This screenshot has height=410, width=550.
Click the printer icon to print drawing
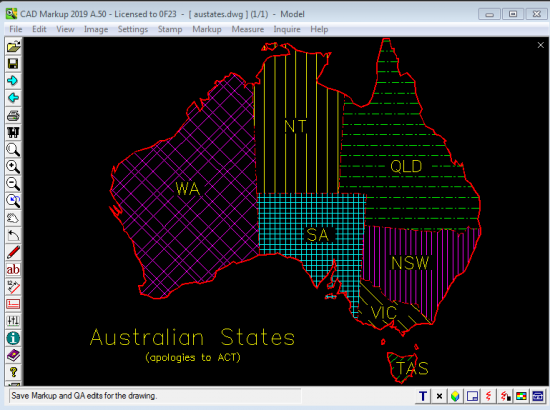point(13,115)
